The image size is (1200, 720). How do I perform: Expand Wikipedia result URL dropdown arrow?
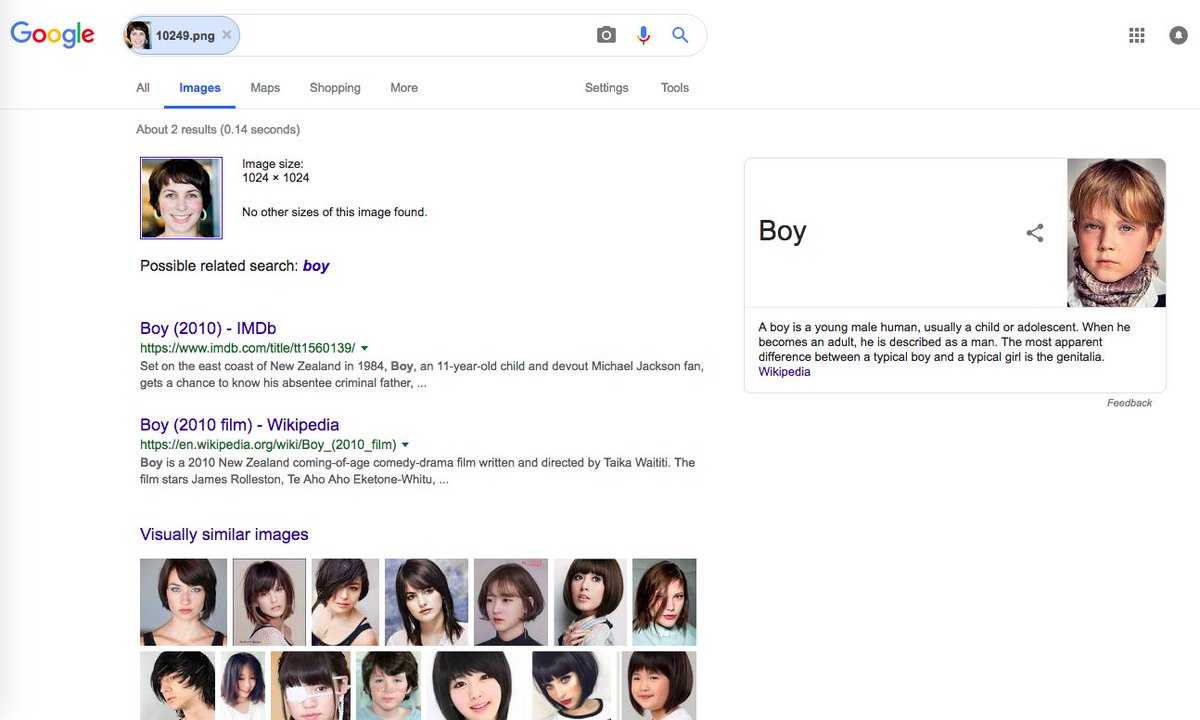click(405, 445)
